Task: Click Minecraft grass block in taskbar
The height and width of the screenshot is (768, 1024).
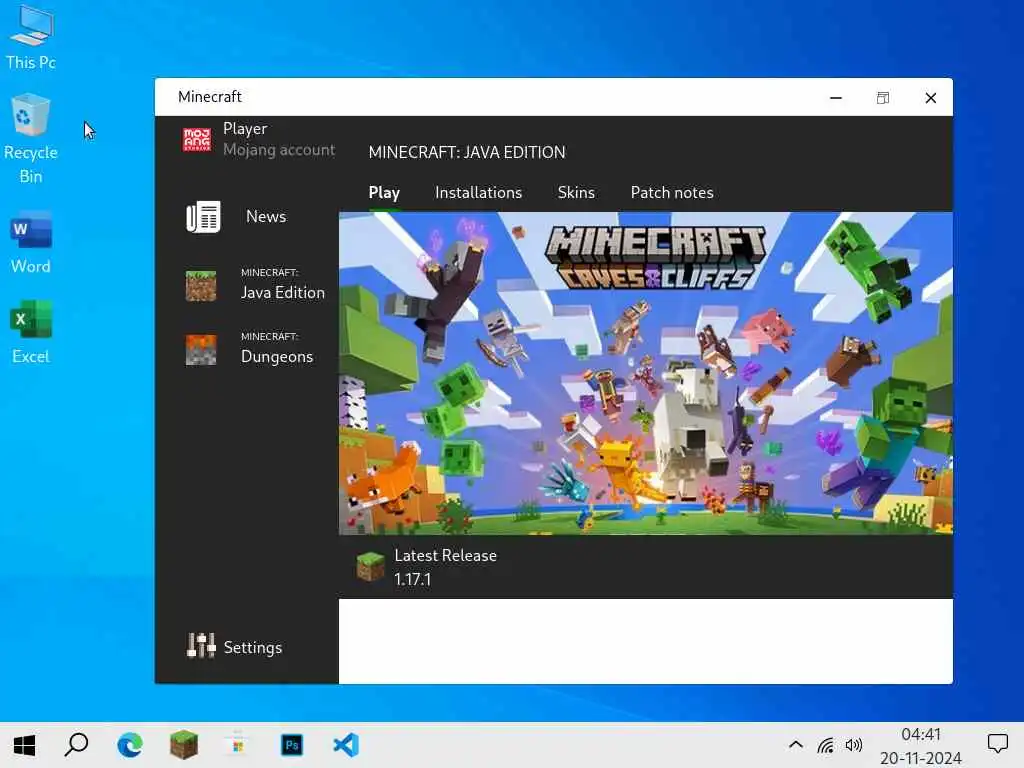Action: point(184,744)
